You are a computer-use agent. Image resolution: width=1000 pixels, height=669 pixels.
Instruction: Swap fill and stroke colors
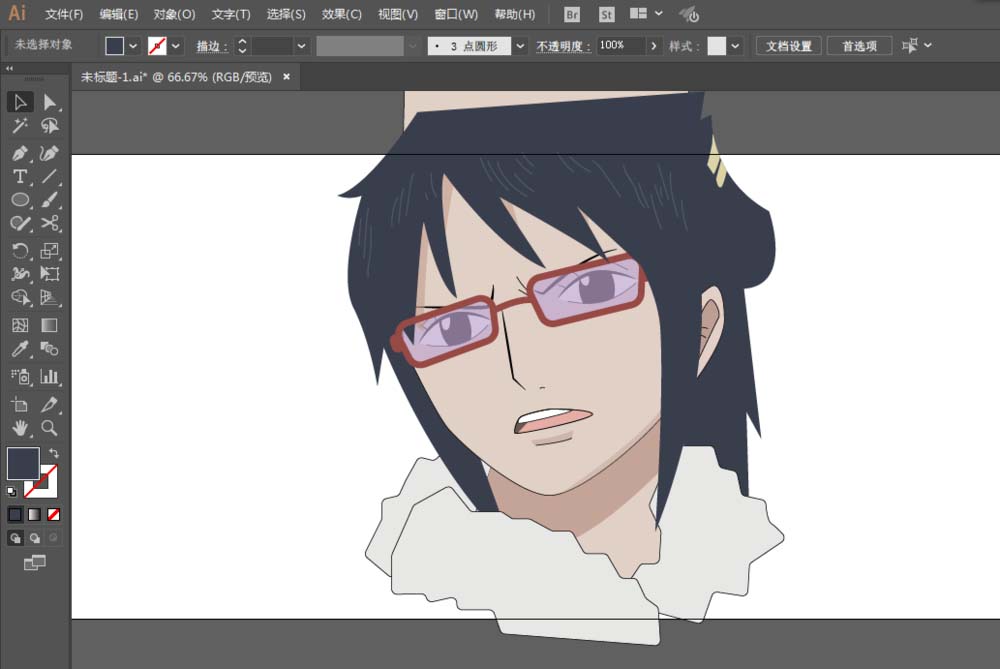click(54, 453)
